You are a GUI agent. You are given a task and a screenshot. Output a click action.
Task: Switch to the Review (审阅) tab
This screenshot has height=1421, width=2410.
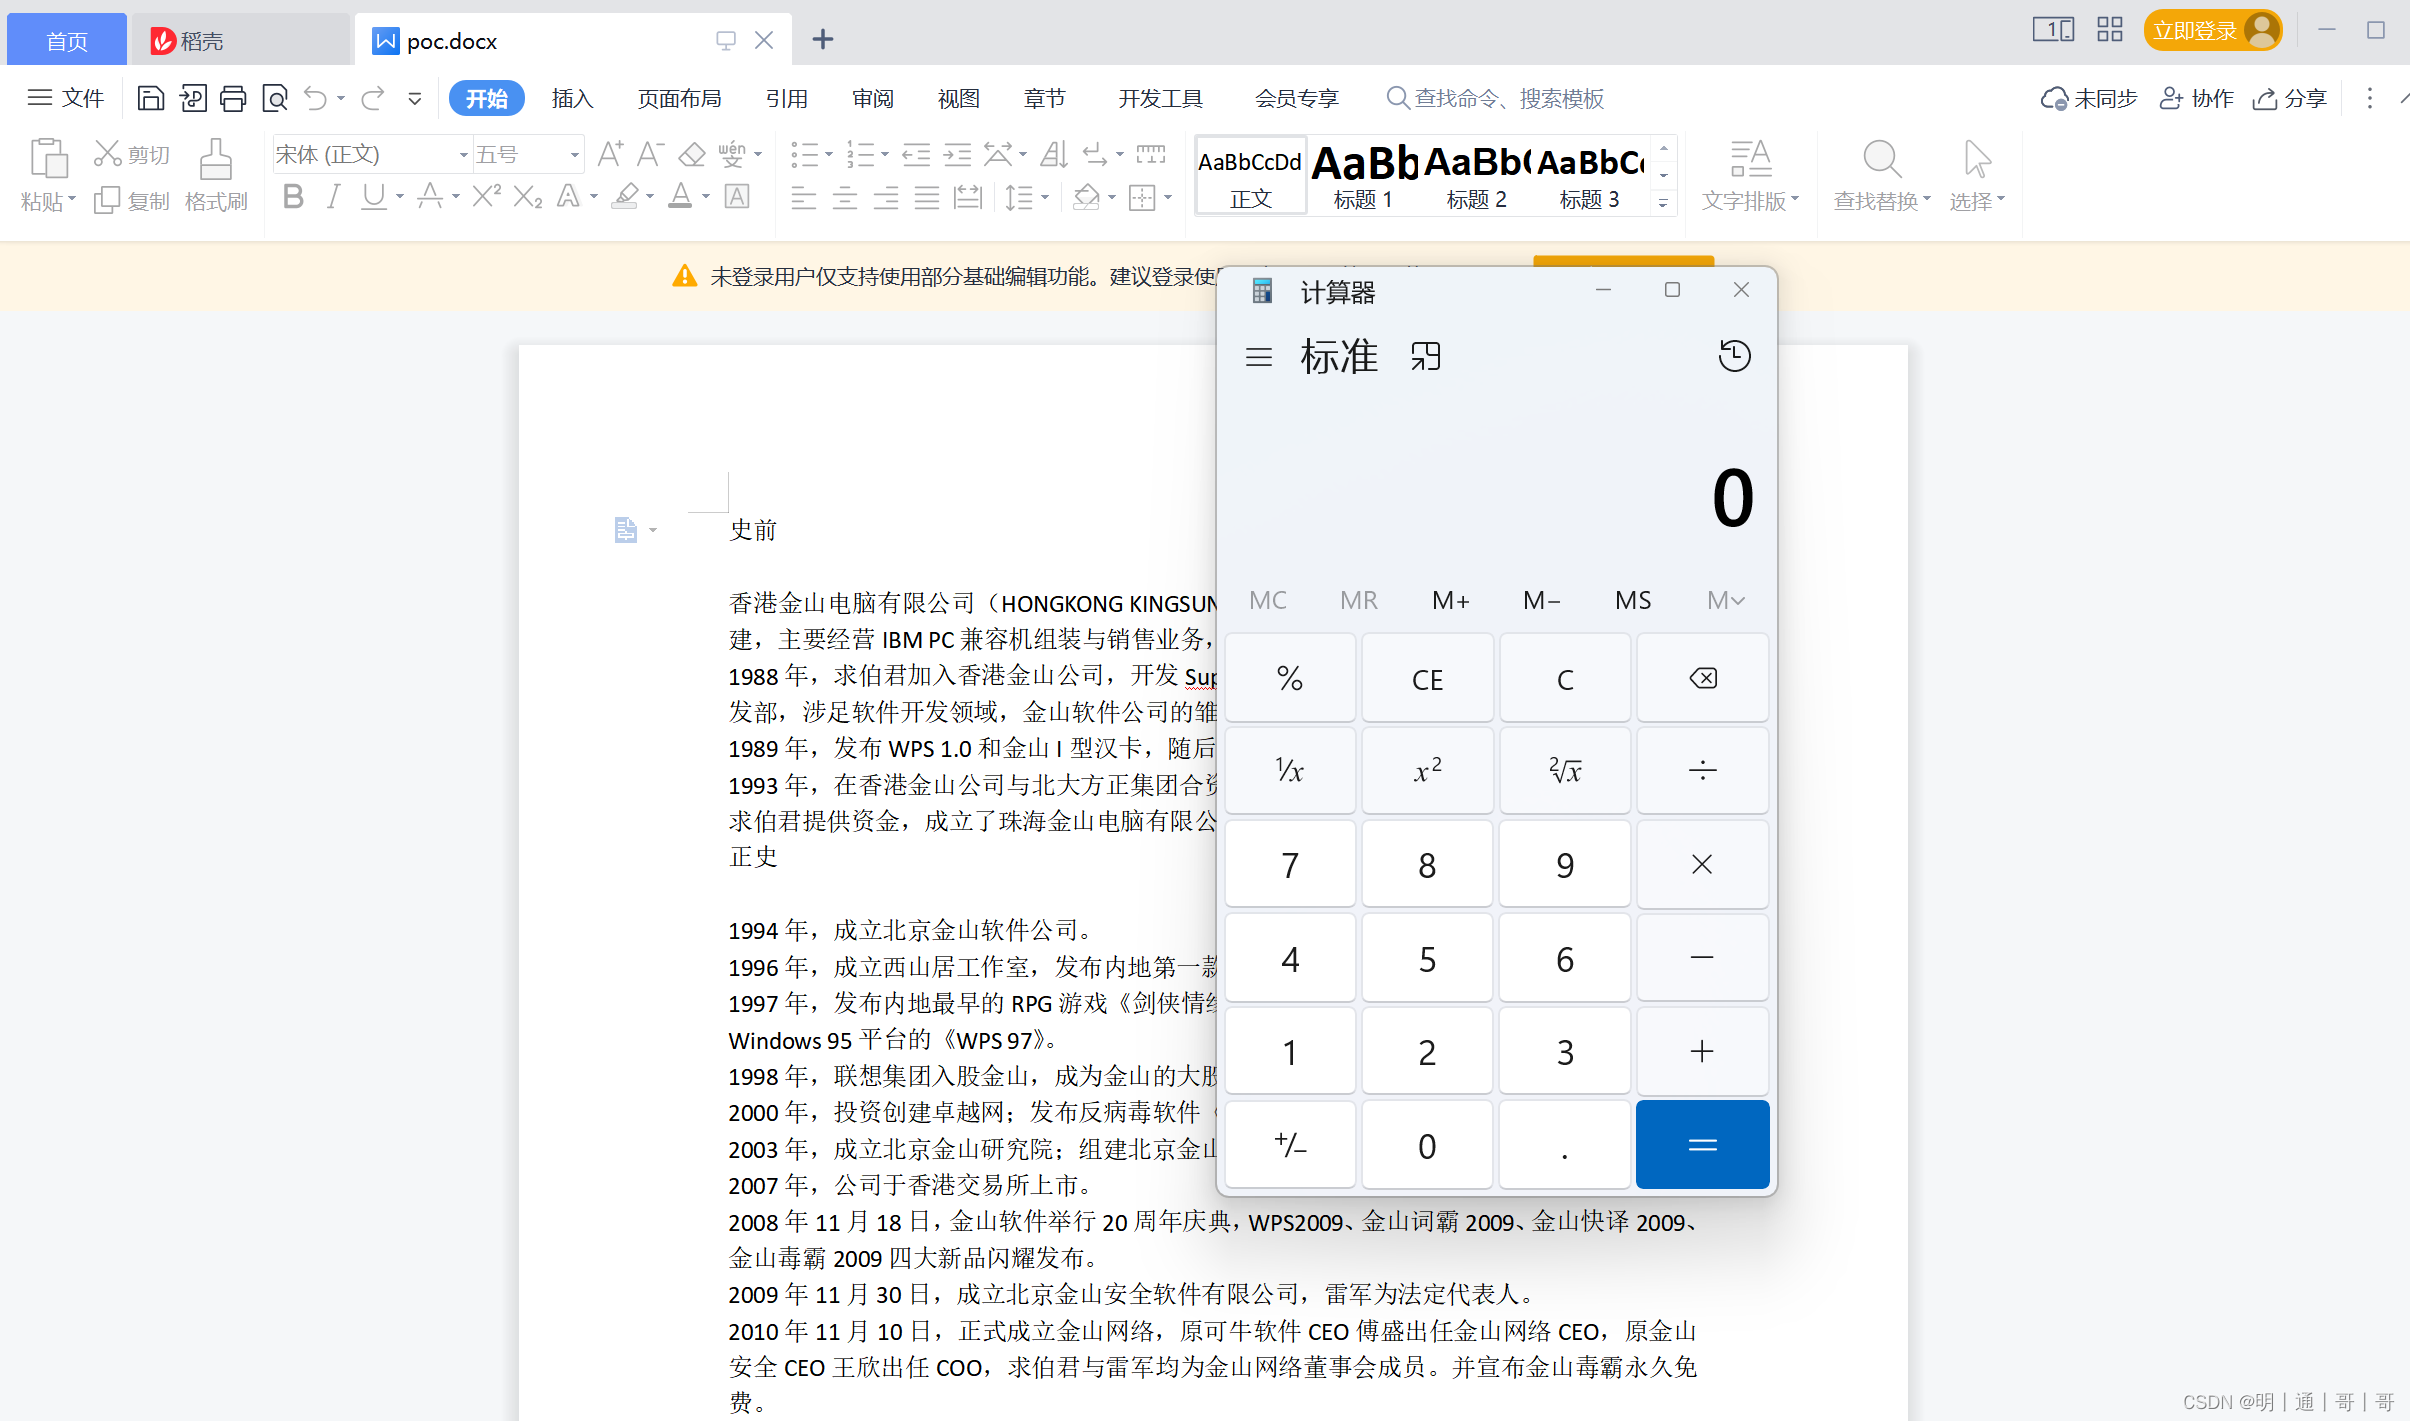[x=872, y=98]
